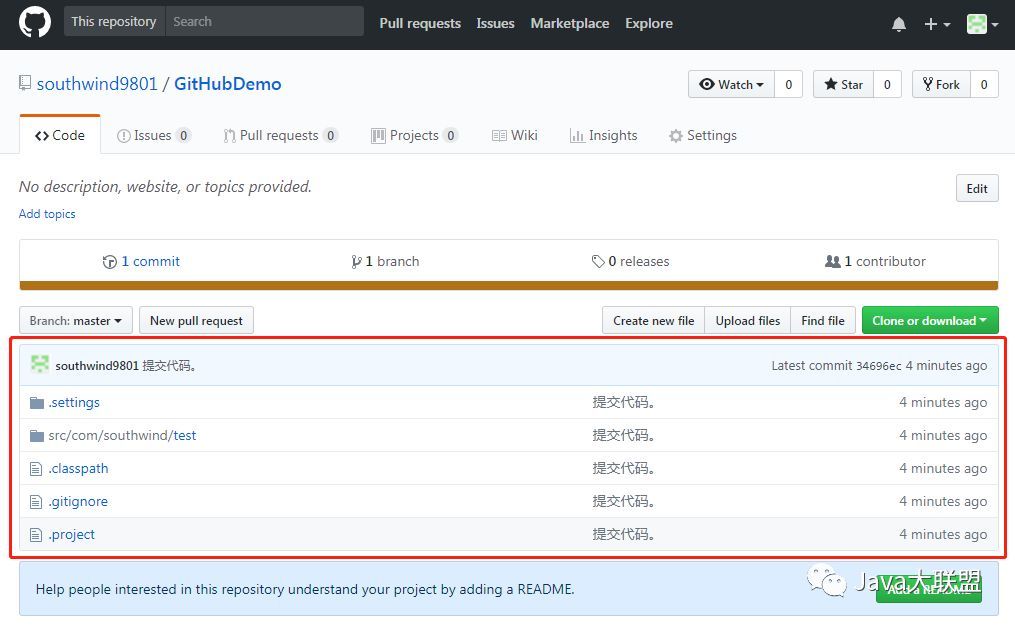The height and width of the screenshot is (626, 1015).
Task: Go to Marketplace
Action: 570,23
